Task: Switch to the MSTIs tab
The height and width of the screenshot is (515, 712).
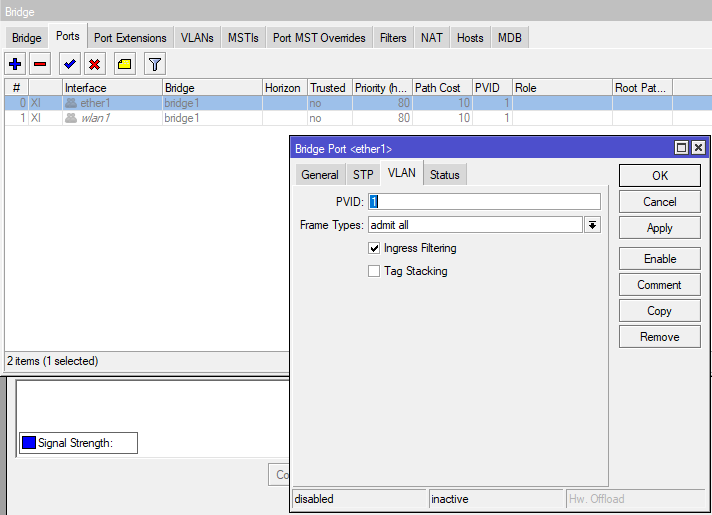Action: pos(243,38)
